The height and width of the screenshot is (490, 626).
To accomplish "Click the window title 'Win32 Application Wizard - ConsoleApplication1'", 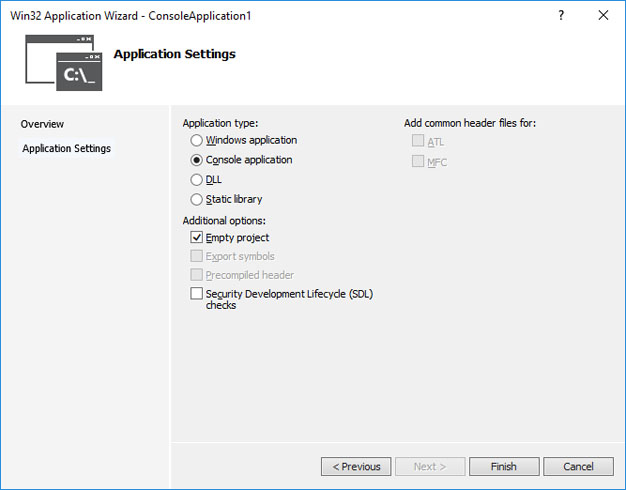I will (131, 16).
